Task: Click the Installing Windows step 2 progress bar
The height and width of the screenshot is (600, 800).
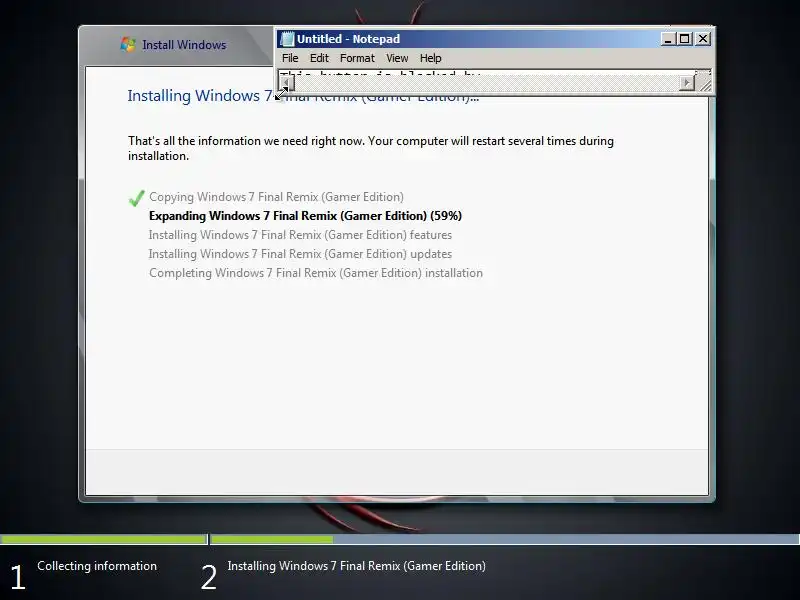Action: pos(505,539)
